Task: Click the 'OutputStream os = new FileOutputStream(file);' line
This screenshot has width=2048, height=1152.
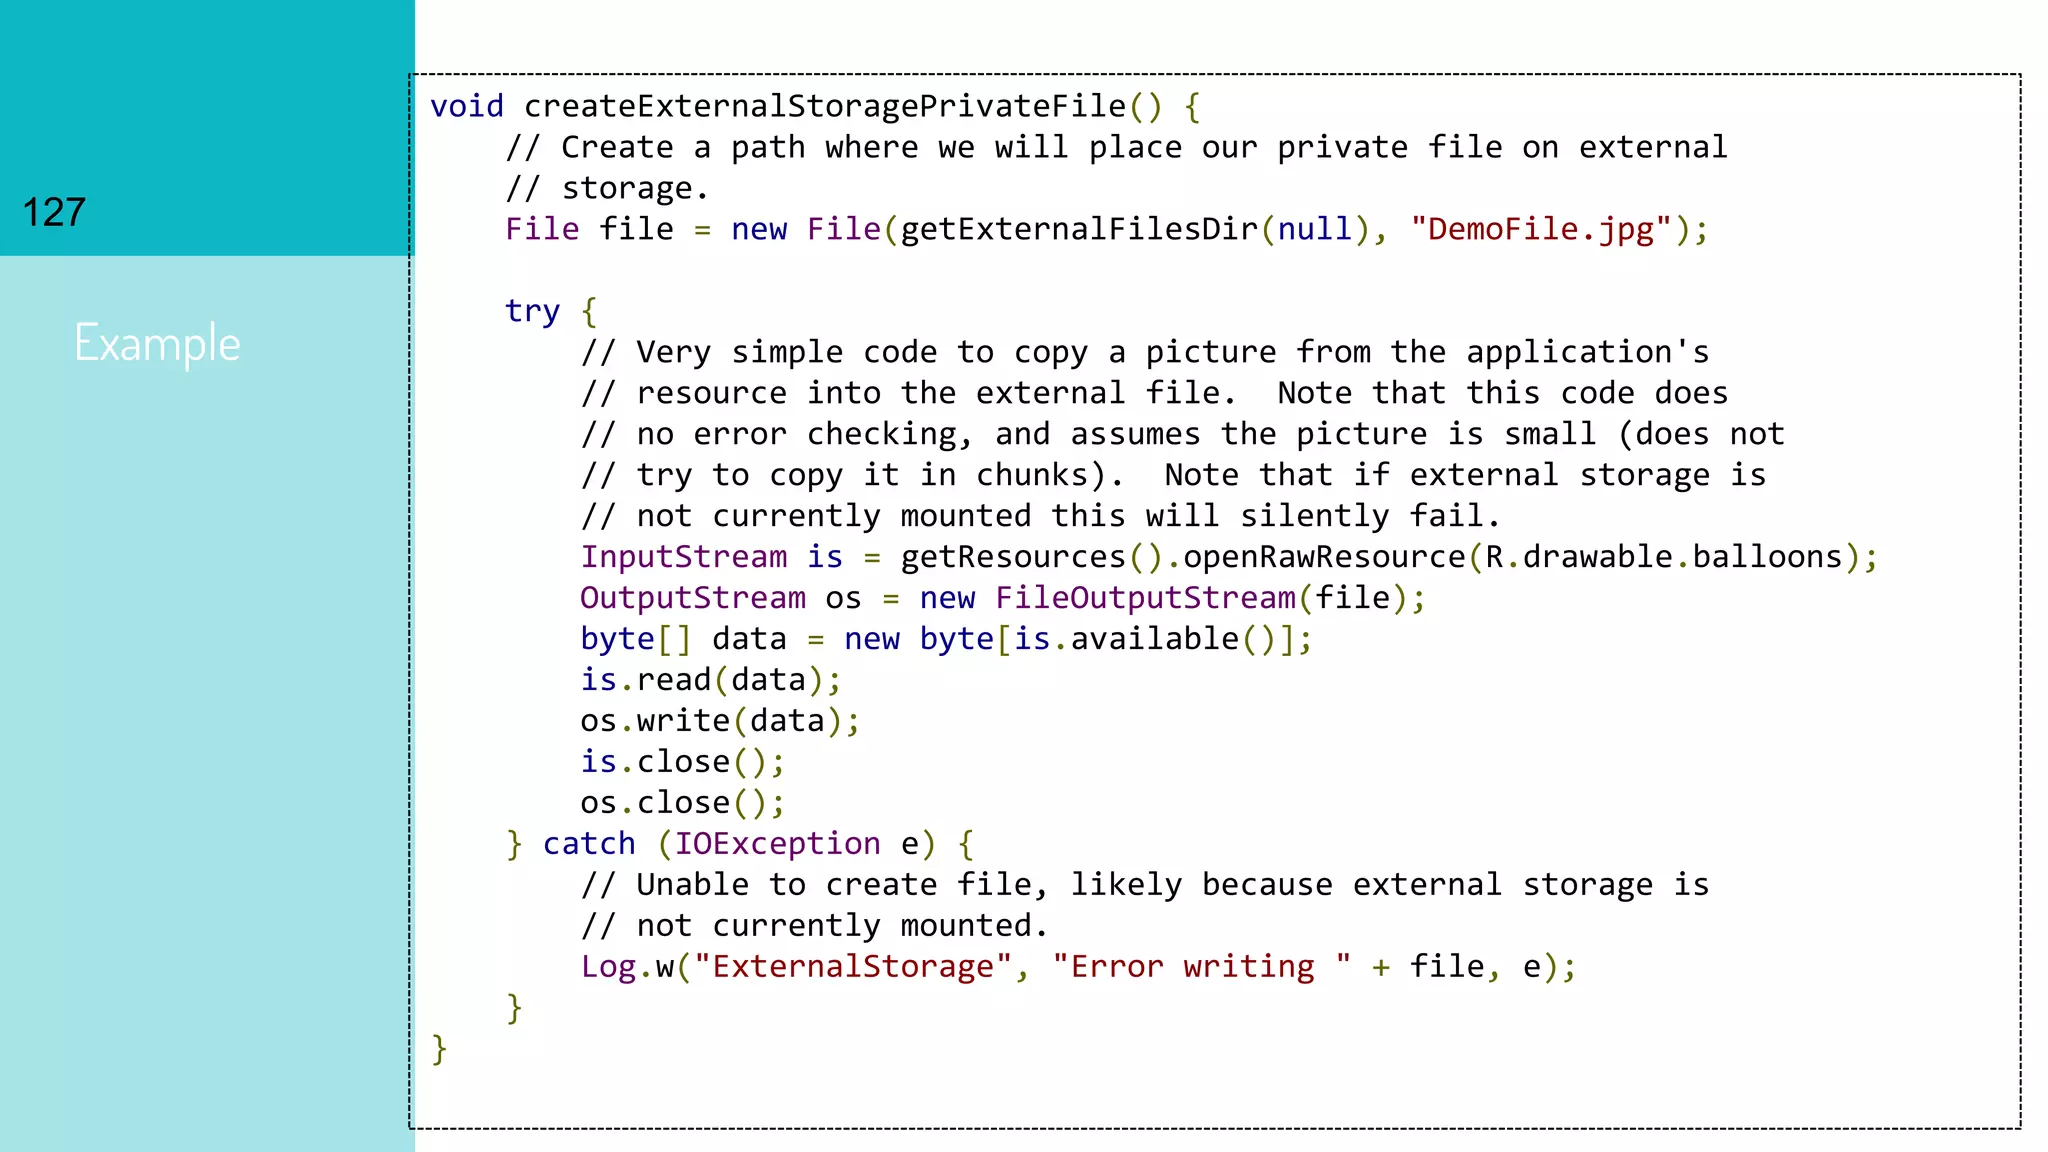Action: pyautogui.click(x=1003, y=598)
